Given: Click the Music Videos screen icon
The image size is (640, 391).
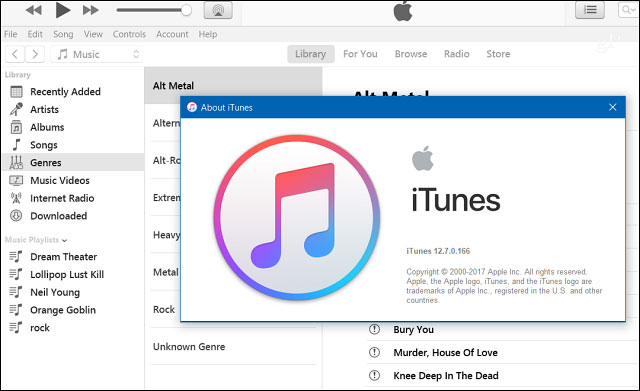Looking at the screenshot, I should (16, 180).
